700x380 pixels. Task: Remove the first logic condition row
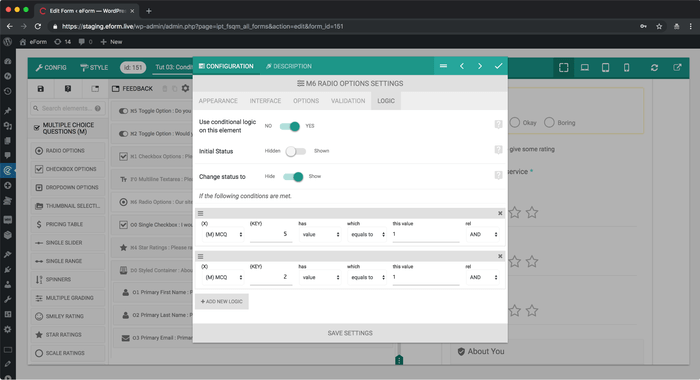point(500,213)
